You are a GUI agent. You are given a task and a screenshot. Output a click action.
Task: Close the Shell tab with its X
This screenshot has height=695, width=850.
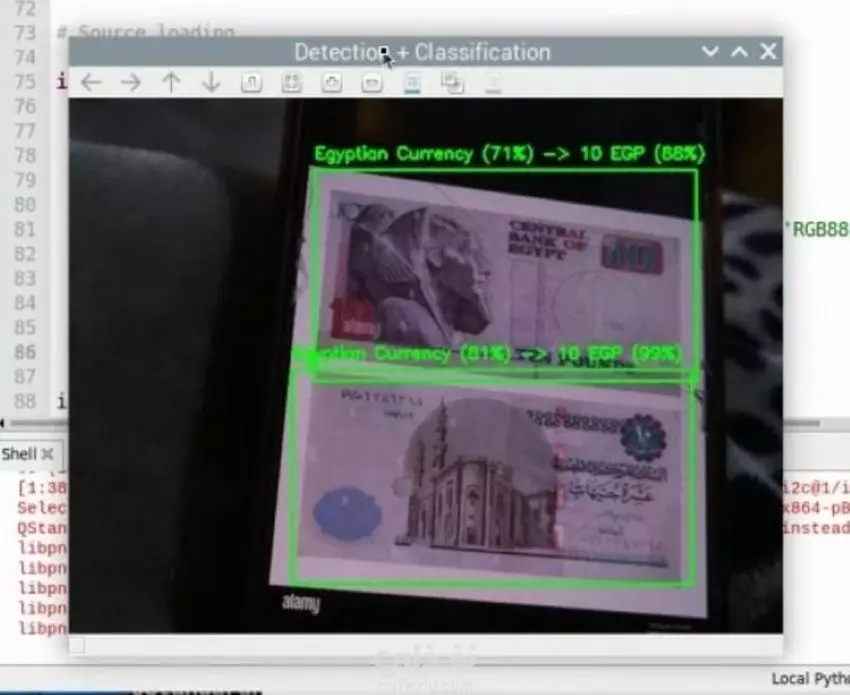(48, 454)
